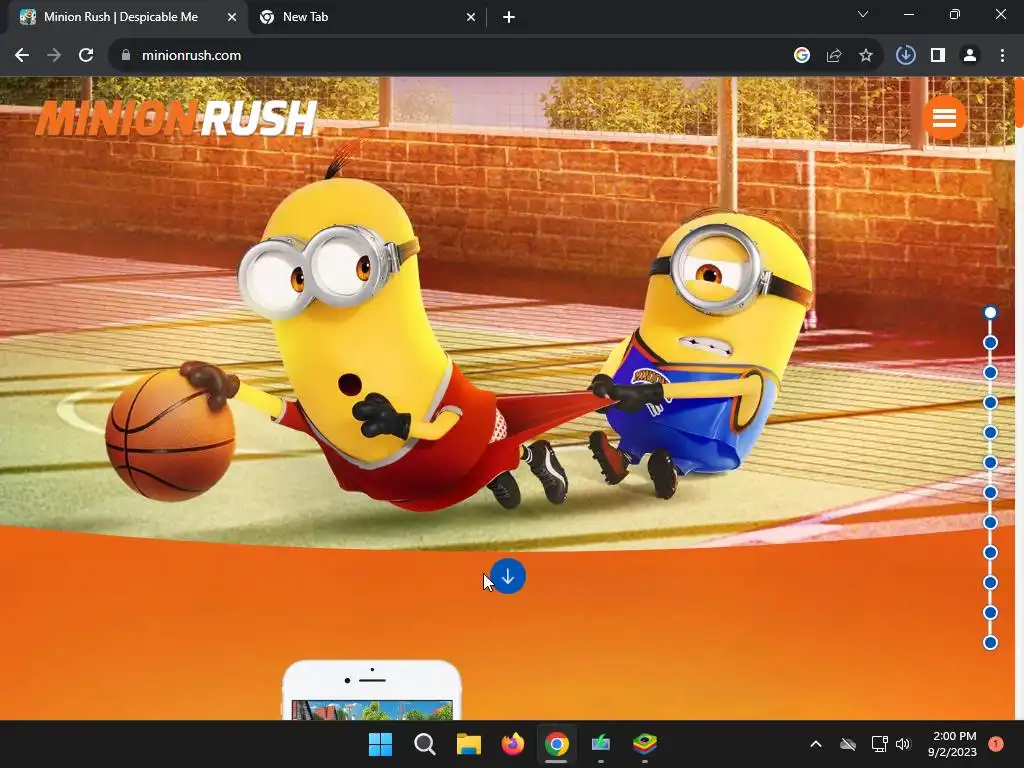
Task: Launch Firefox from the taskbar
Action: click(513, 744)
